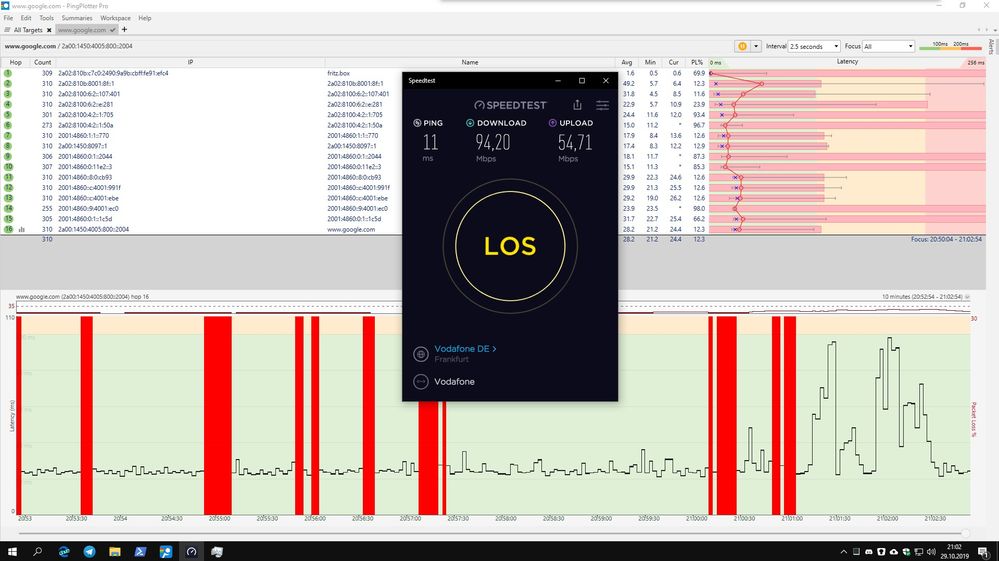Open the Workspace menu
This screenshot has width=999, height=561.
tap(115, 18)
